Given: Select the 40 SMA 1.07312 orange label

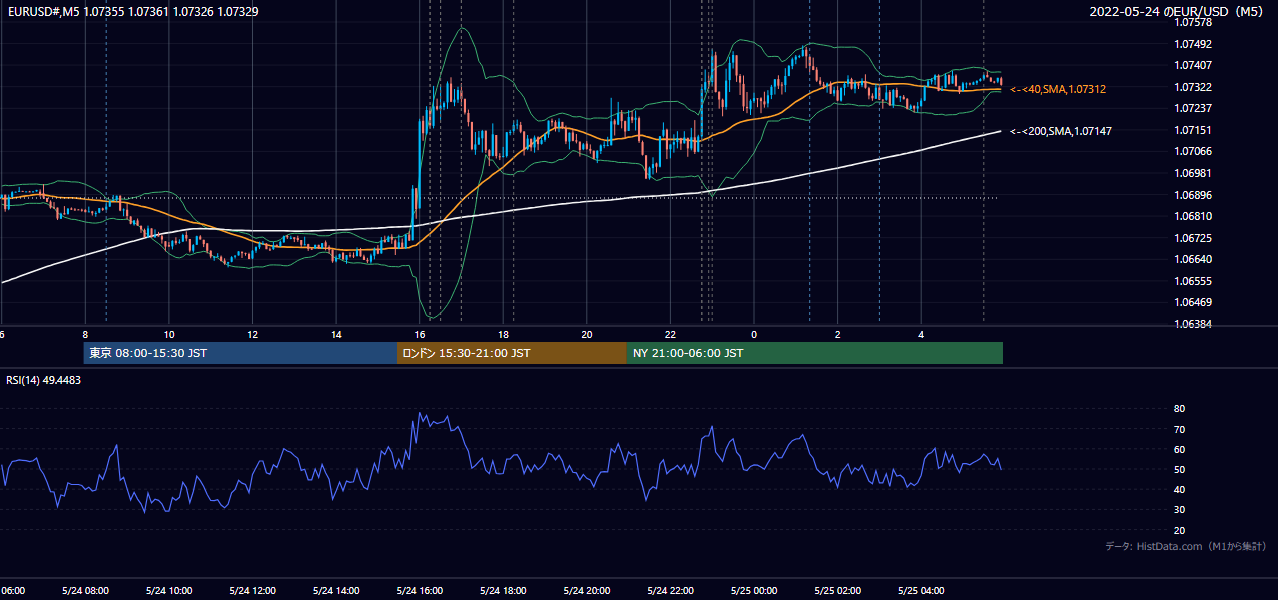Looking at the screenshot, I should [x=1058, y=89].
